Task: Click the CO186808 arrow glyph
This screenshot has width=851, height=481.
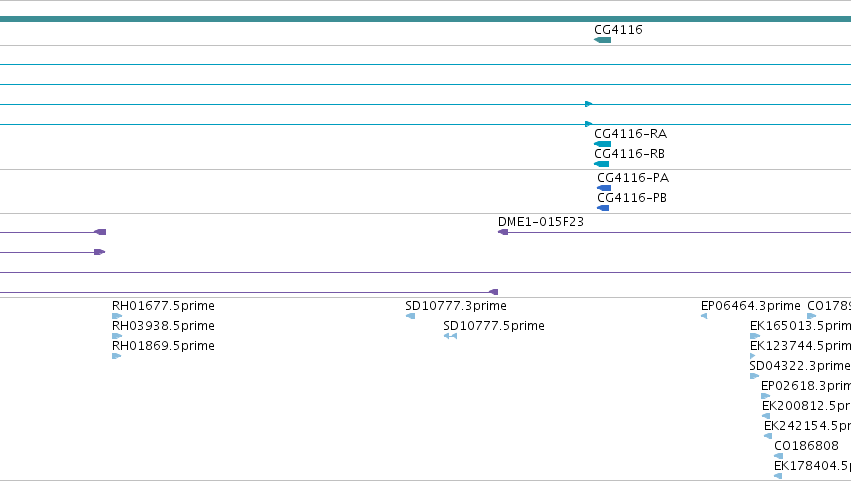Action: click(778, 456)
